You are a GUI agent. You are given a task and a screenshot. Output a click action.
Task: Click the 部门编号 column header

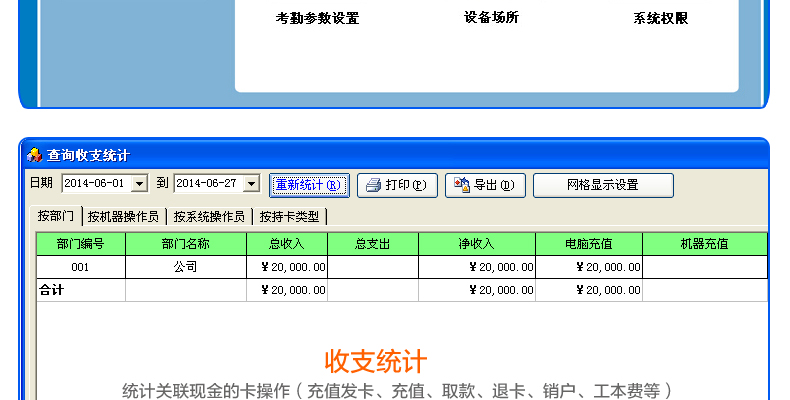(x=80, y=244)
